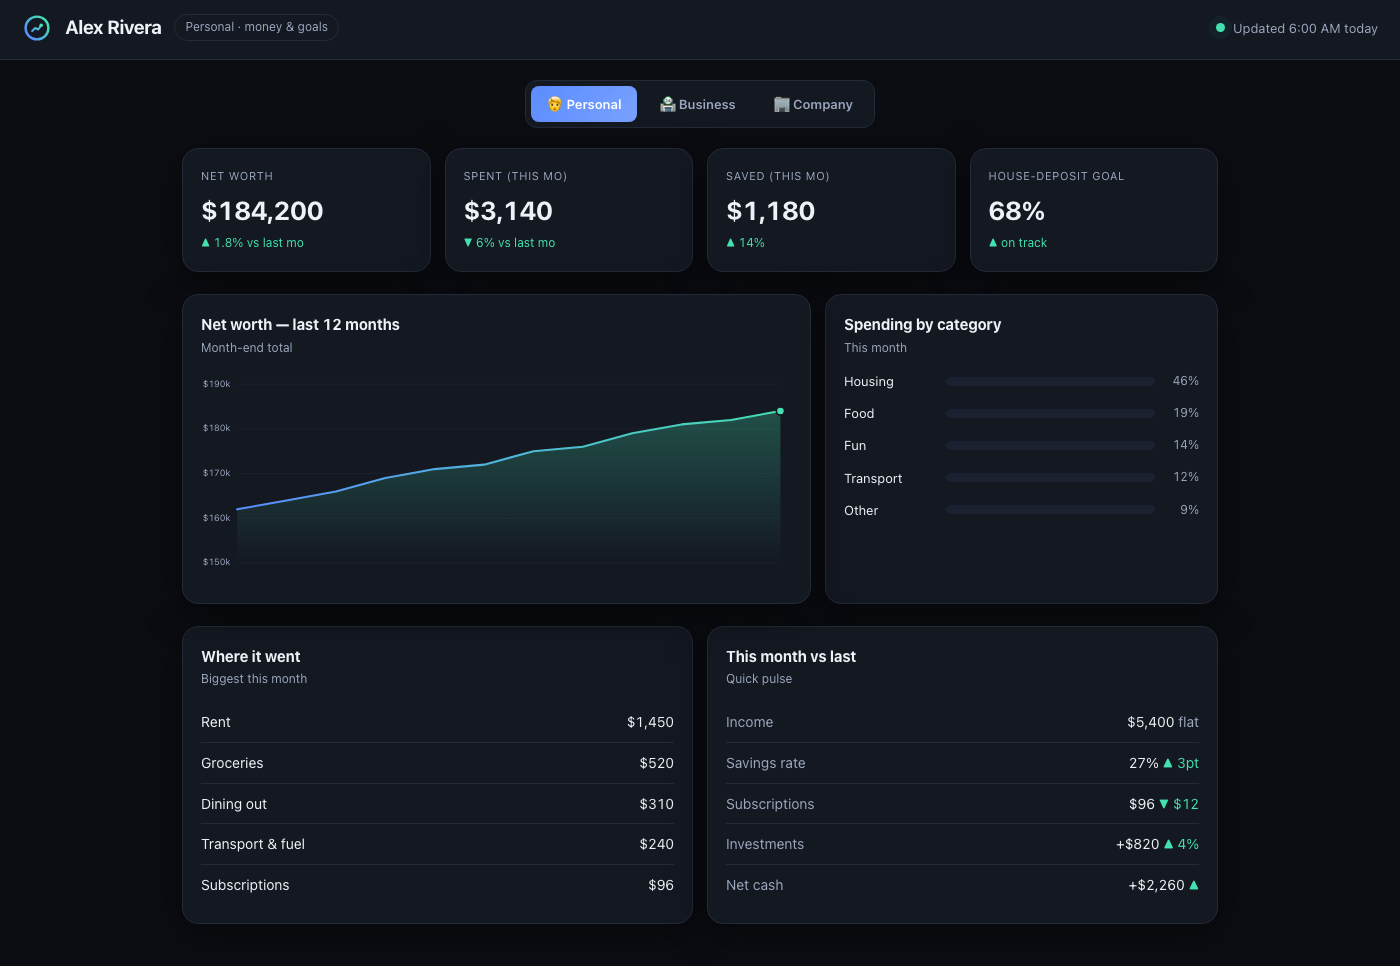Screen dimensions: 1400x966
Task: Click the Alex Rivera title
Action: 113,28
